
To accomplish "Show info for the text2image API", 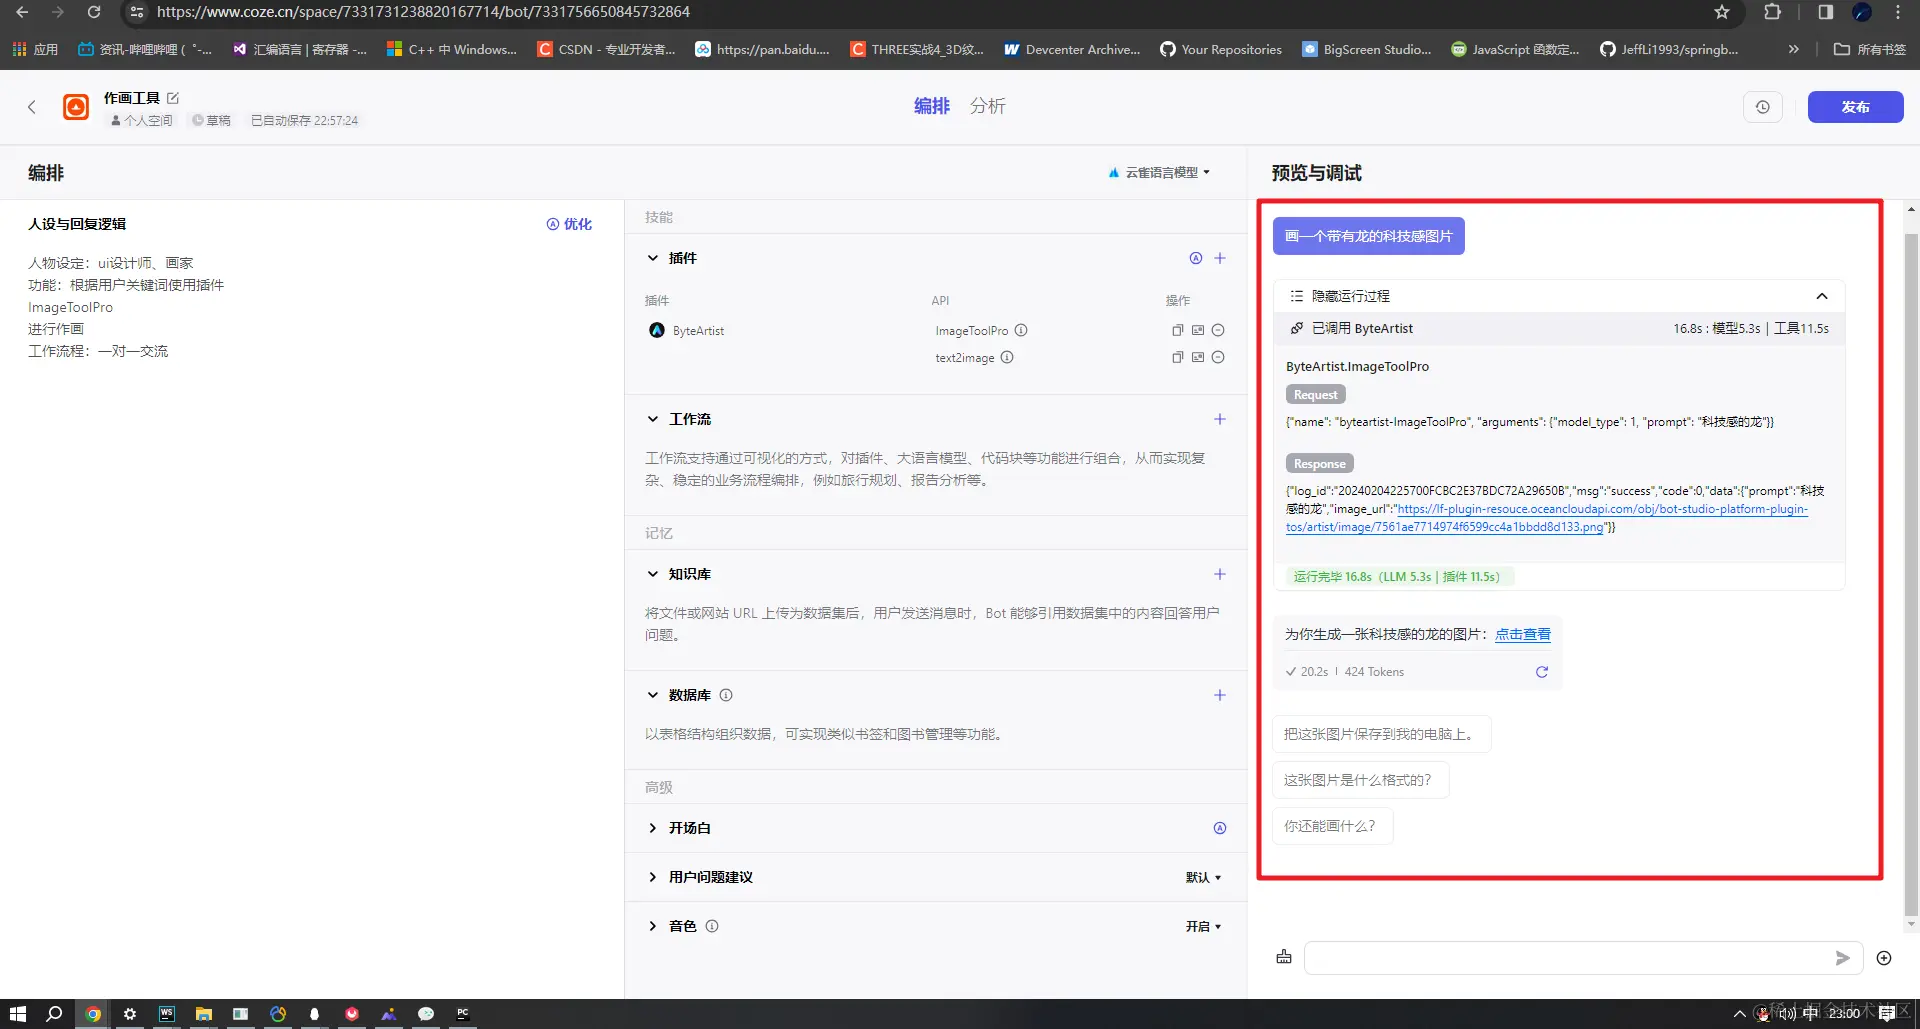I will pyautogui.click(x=1007, y=357).
